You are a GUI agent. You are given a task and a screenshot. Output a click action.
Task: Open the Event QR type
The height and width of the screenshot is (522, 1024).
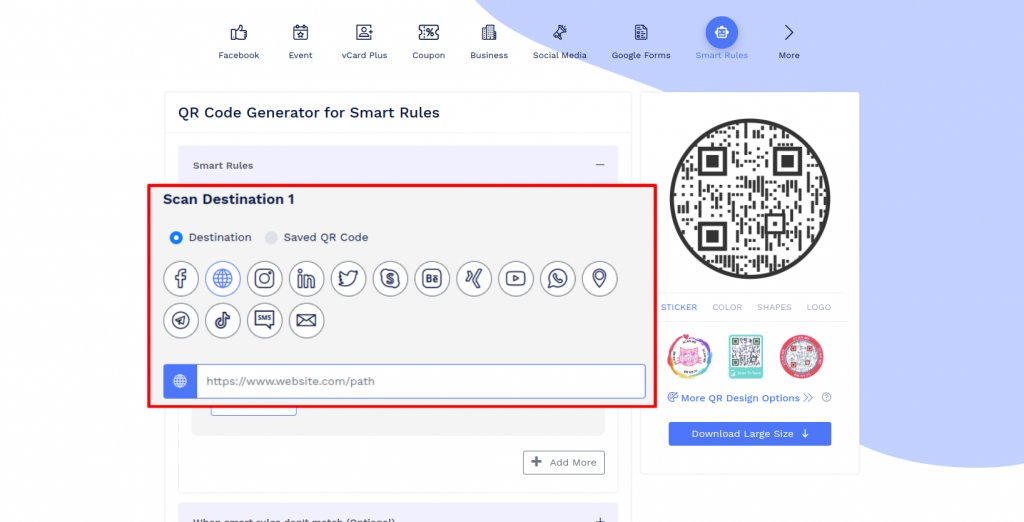(300, 33)
